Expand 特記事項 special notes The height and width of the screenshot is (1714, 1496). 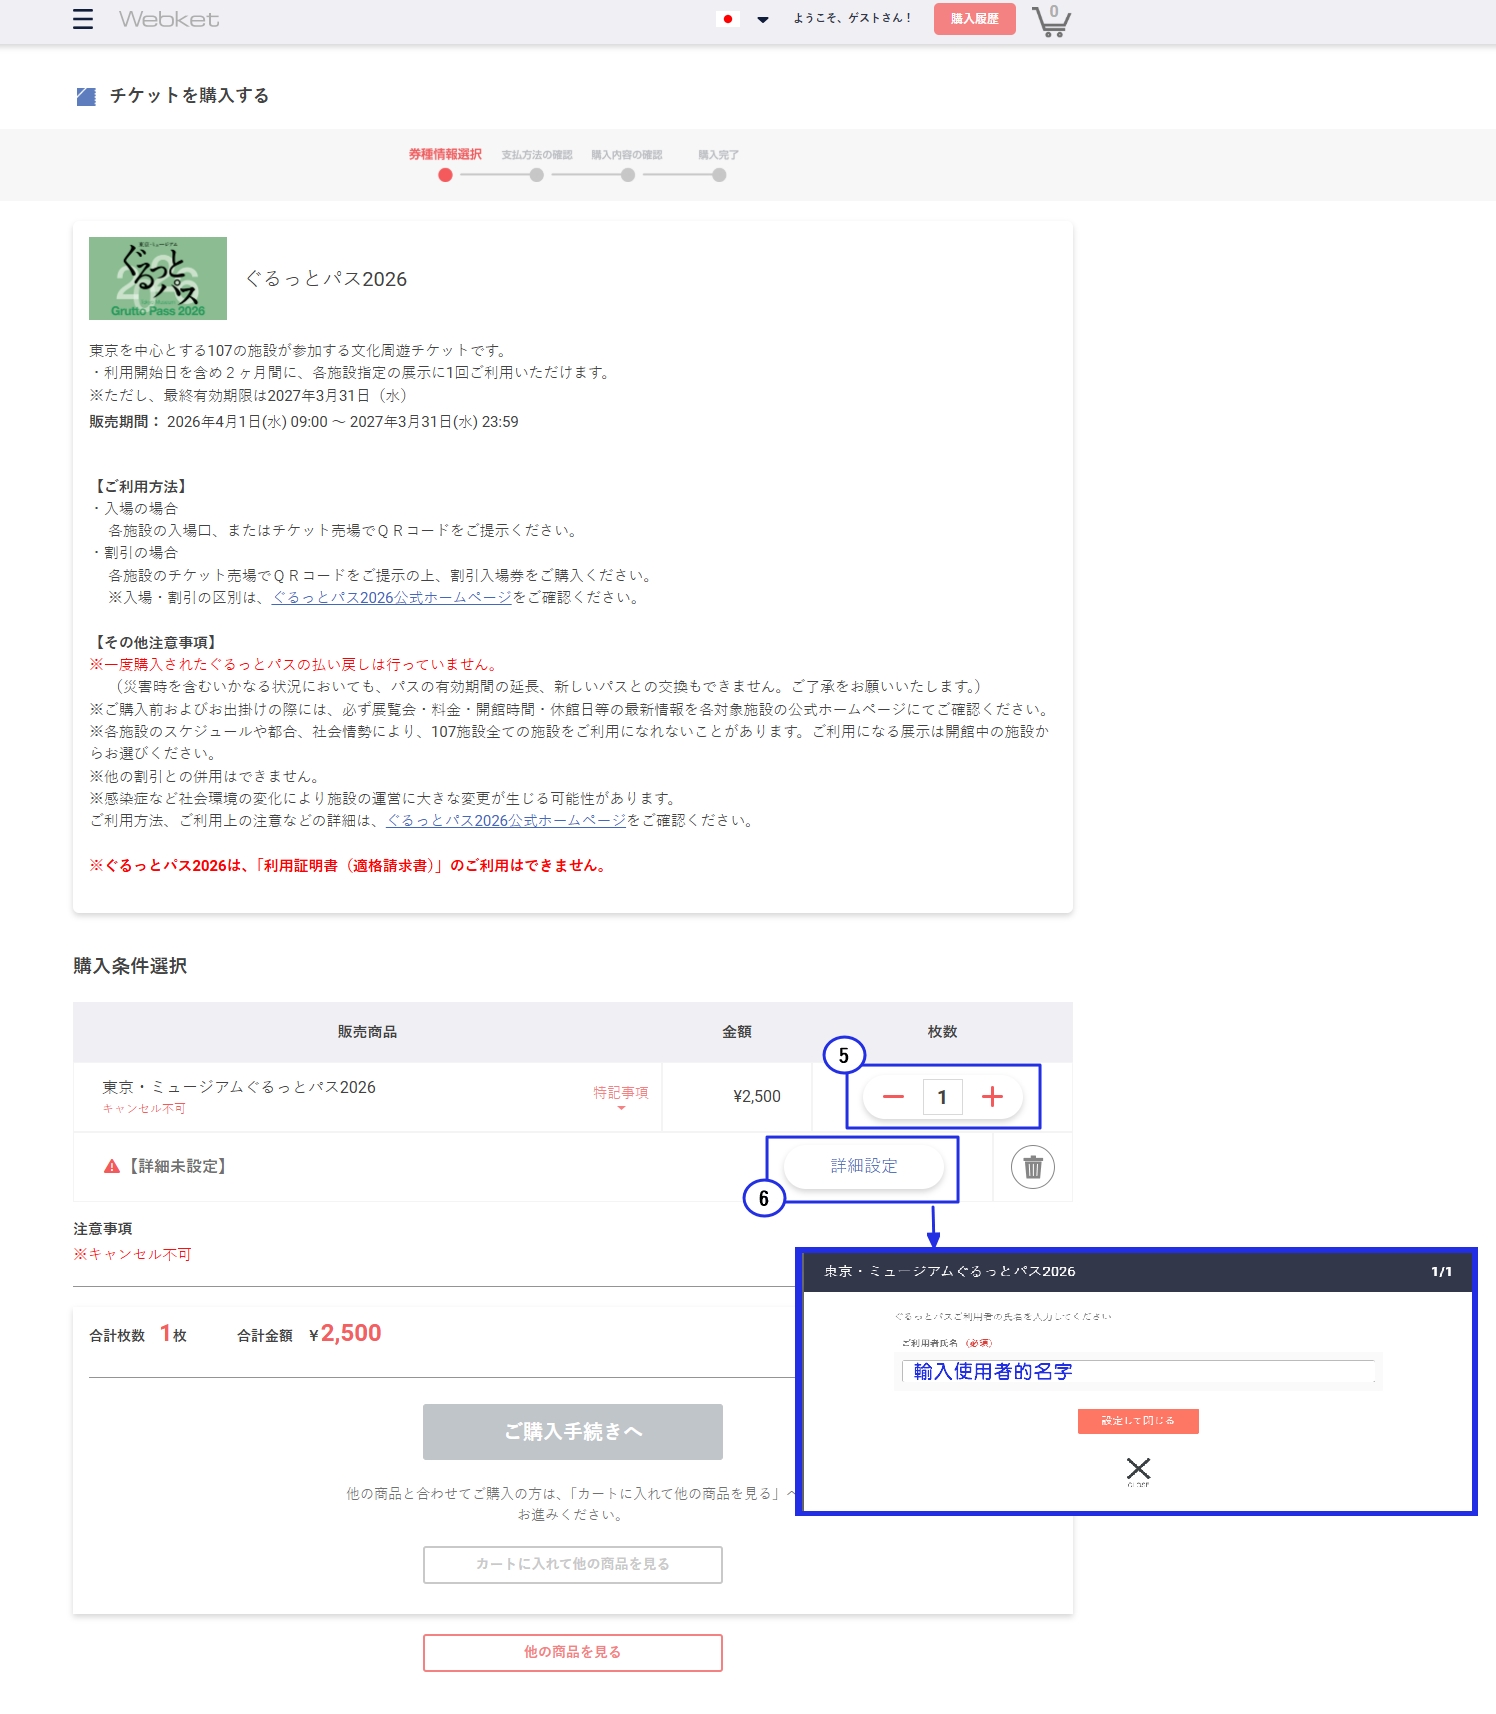[621, 1096]
